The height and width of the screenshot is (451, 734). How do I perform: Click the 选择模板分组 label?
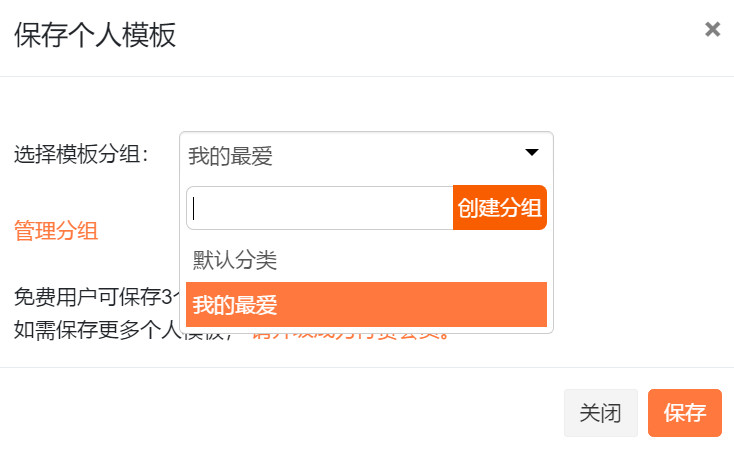[82, 155]
